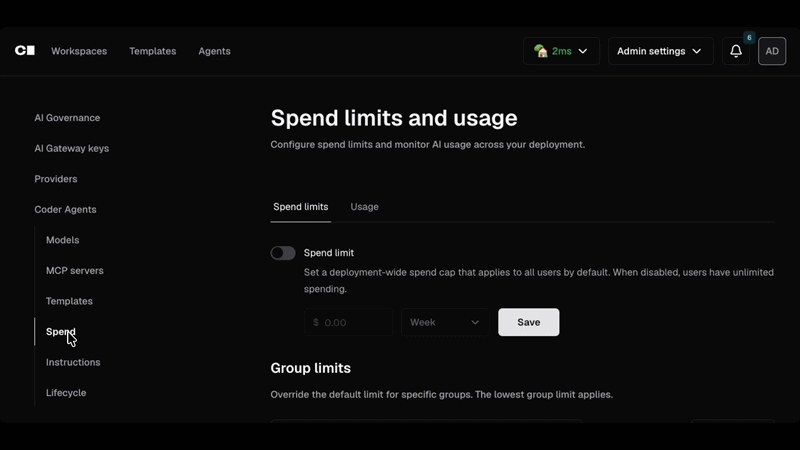Open Instructions in the sidebar
Screen dimensions: 800x450
(x=73, y=362)
